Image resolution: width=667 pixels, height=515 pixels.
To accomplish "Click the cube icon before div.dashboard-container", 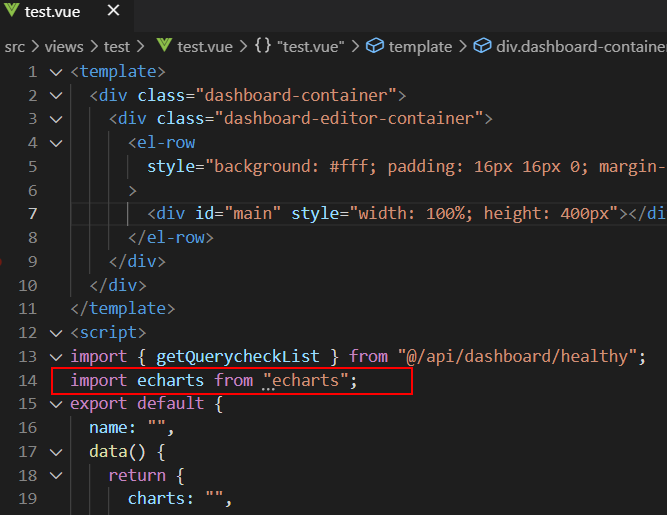I will pyautogui.click(x=482, y=46).
